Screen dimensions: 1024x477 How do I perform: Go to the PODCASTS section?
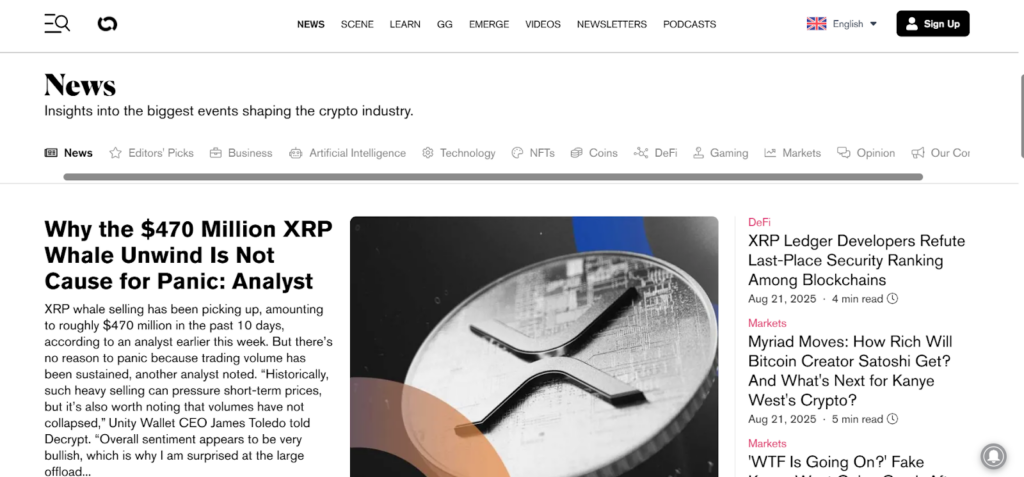tap(690, 24)
